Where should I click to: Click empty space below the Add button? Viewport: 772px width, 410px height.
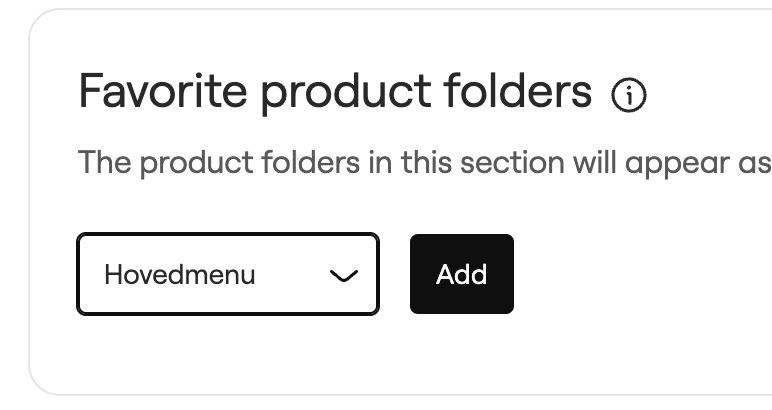[462, 352]
